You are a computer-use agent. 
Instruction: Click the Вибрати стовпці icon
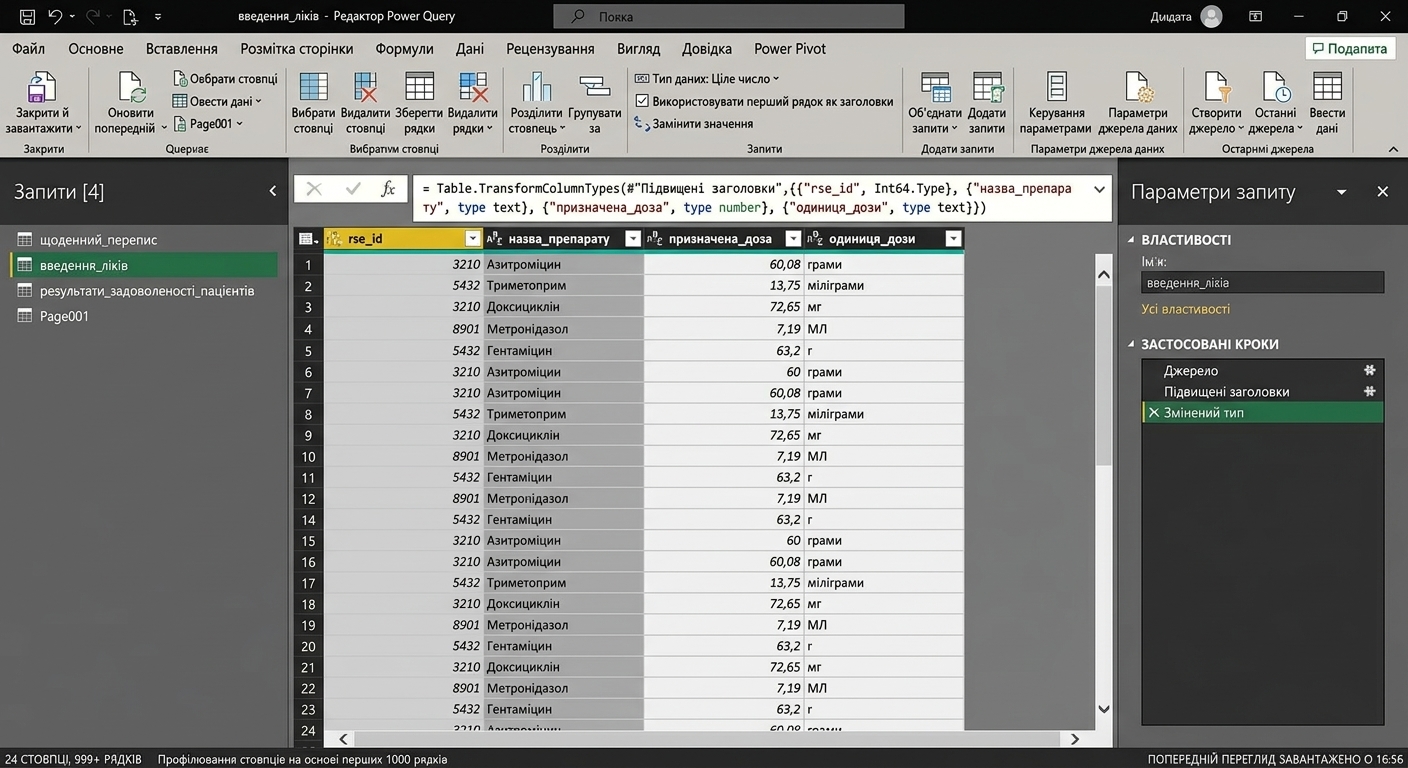click(313, 87)
